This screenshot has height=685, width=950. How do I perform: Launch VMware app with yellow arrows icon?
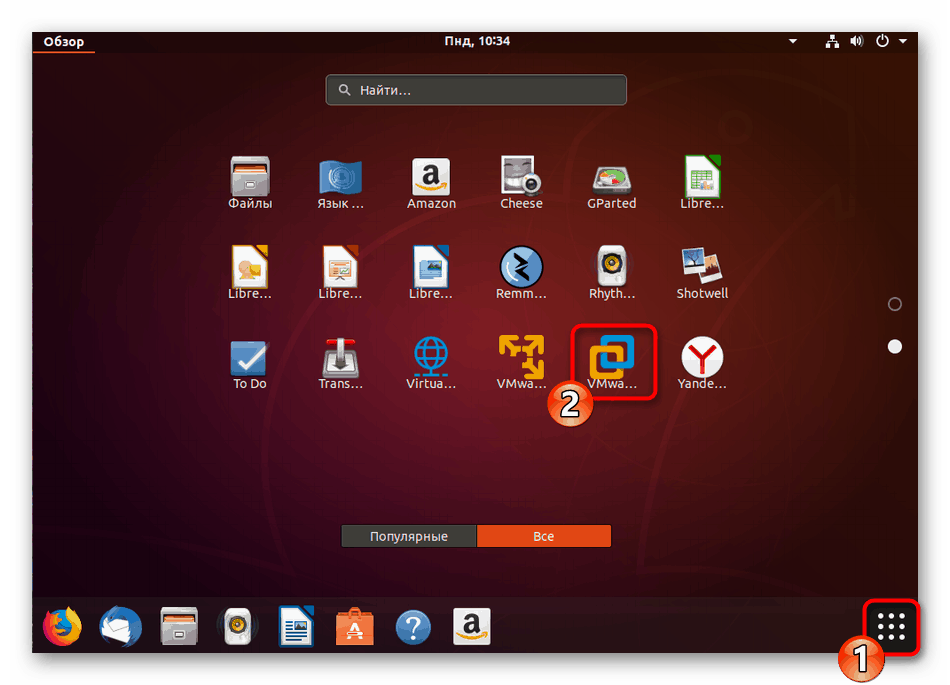click(x=521, y=362)
